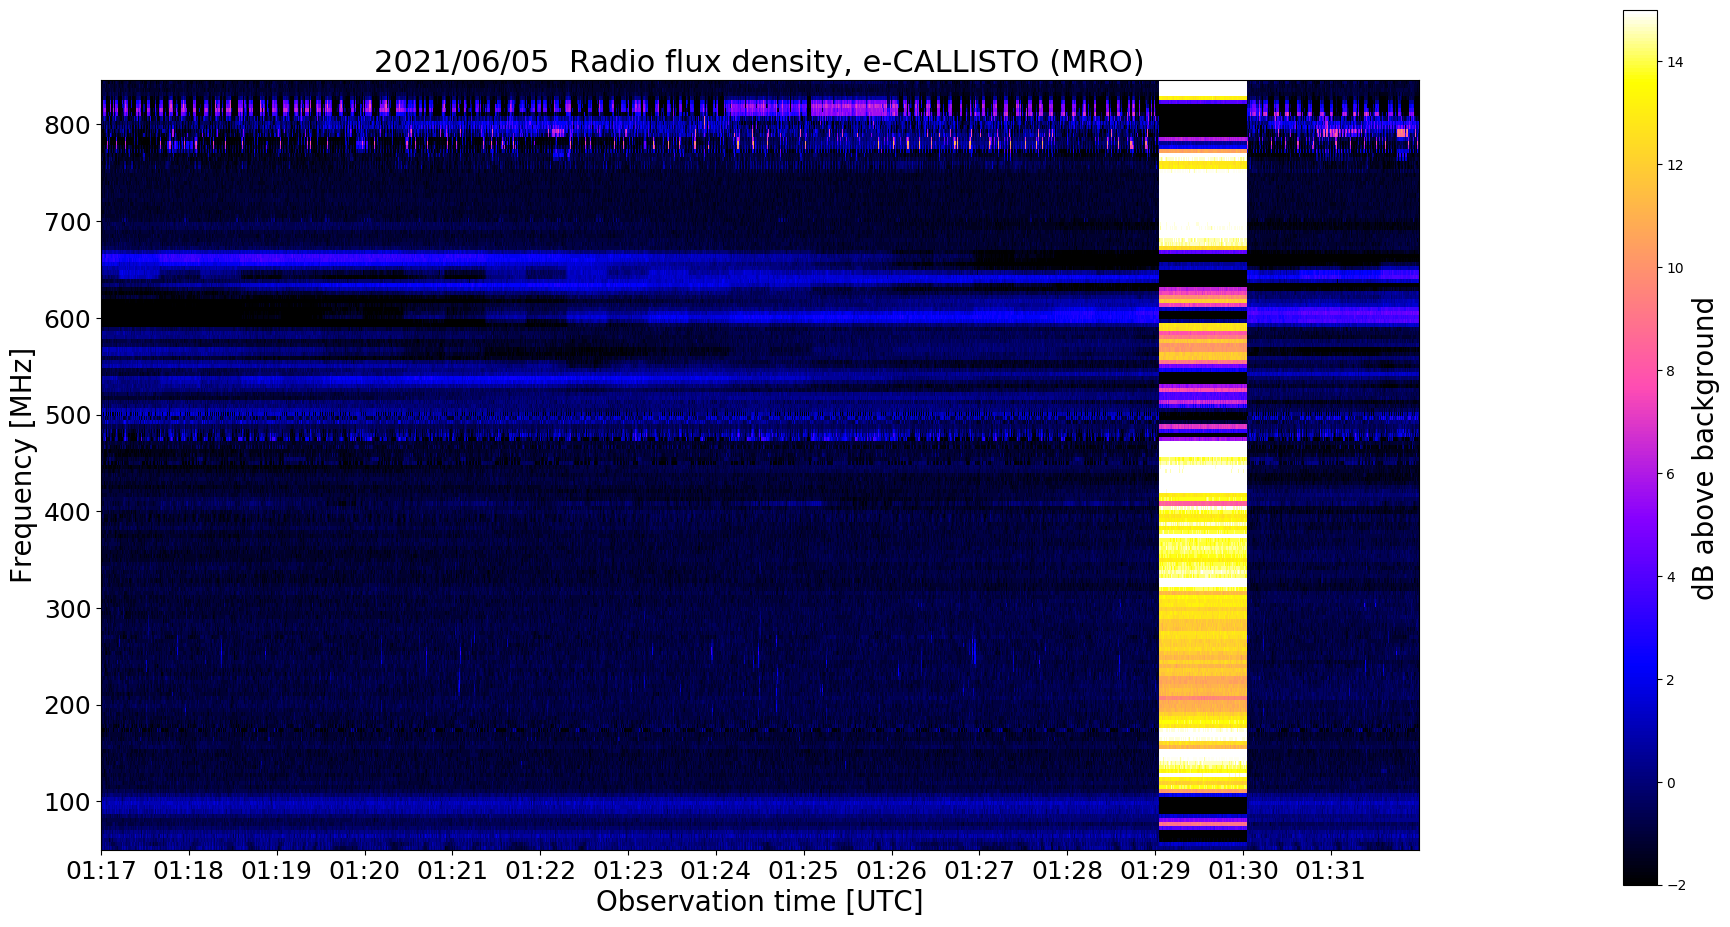
Task: Click the 01:31 time tick label
Action: click(x=1331, y=871)
